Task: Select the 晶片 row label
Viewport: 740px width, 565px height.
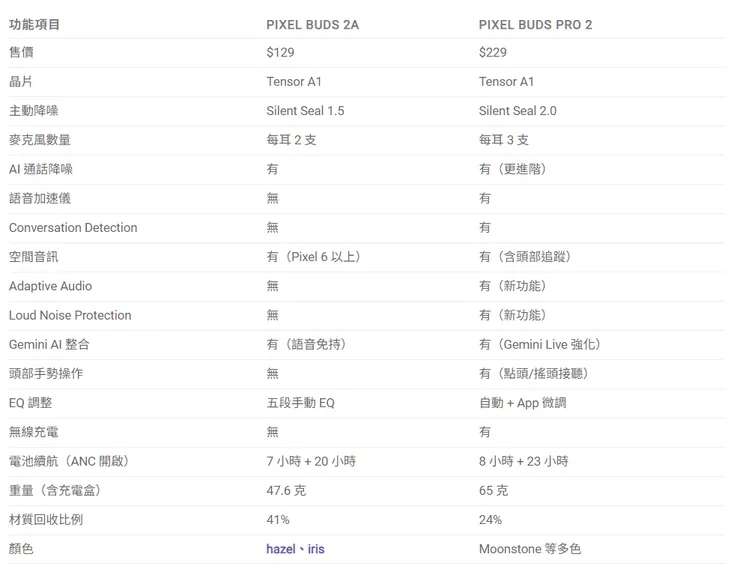Action: click(x=21, y=82)
